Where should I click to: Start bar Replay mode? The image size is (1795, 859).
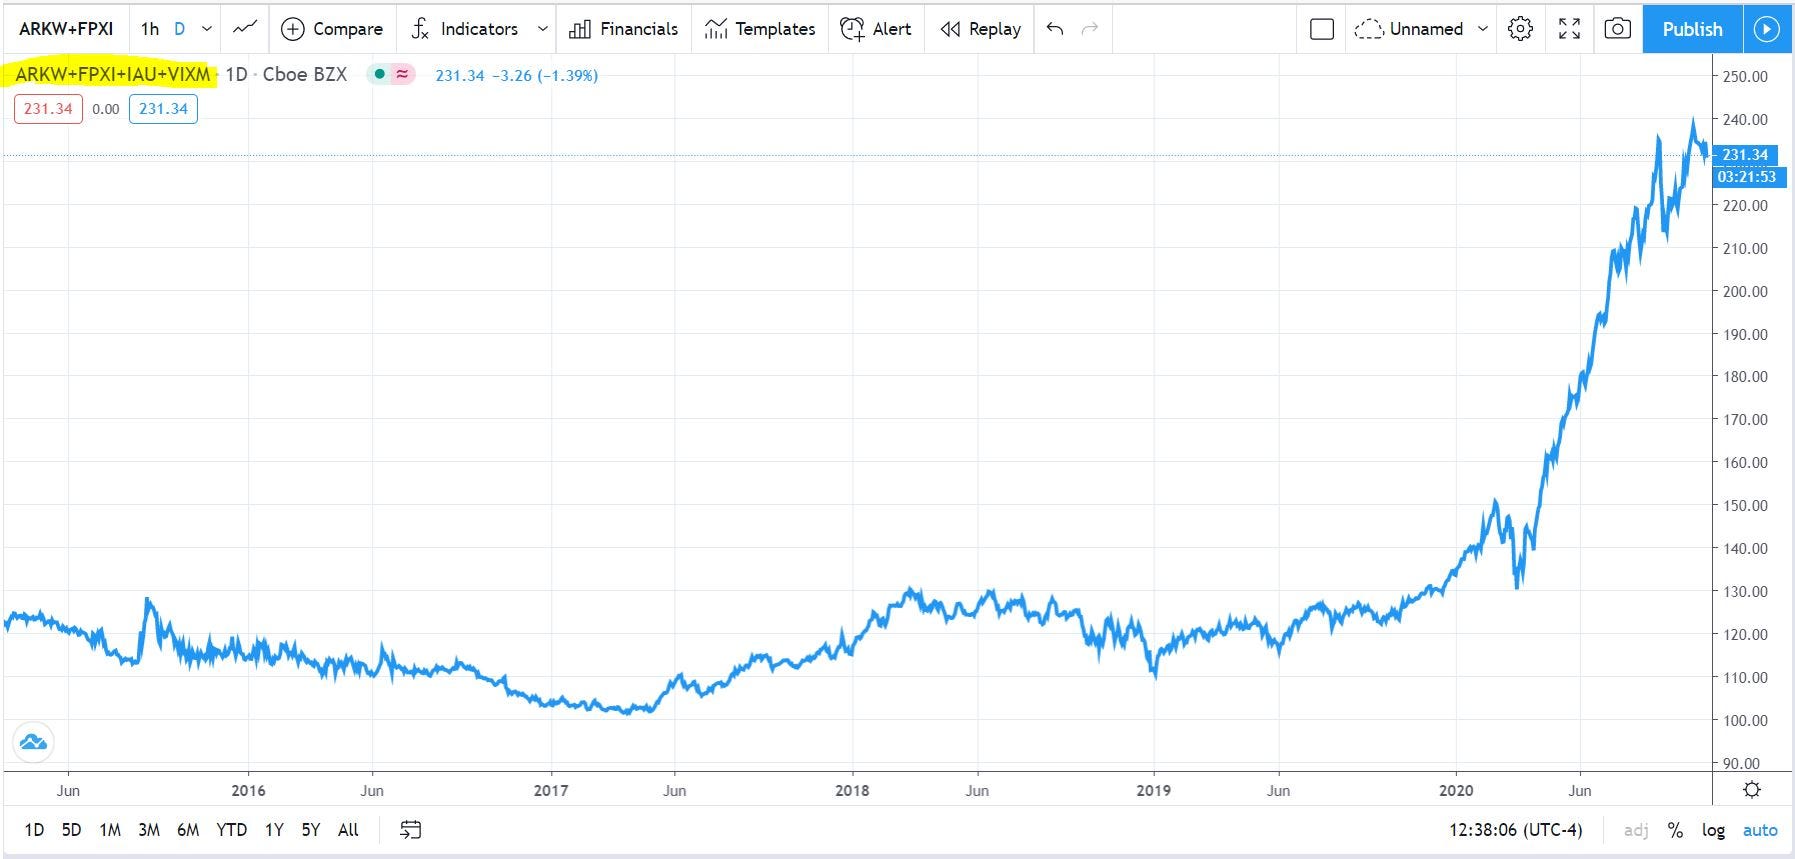(981, 29)
